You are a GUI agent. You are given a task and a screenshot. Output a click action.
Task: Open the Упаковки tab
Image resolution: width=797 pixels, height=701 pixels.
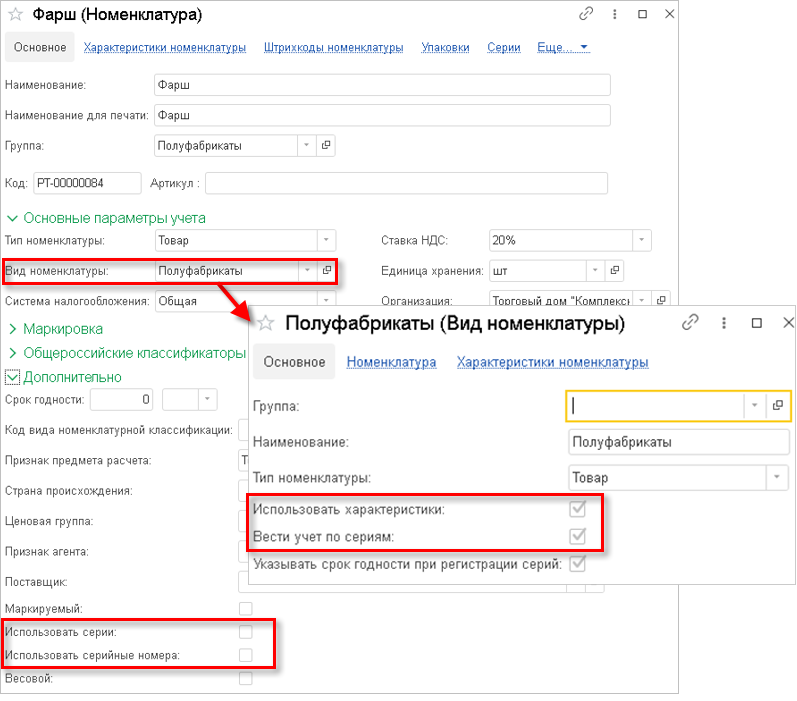445,47
